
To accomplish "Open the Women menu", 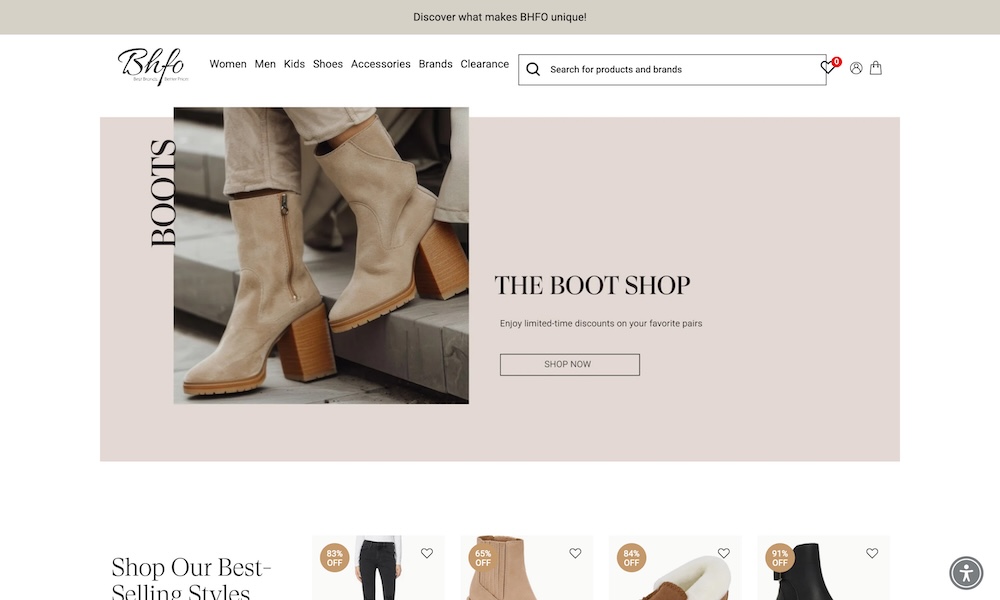I will click(x=228, y=64).
